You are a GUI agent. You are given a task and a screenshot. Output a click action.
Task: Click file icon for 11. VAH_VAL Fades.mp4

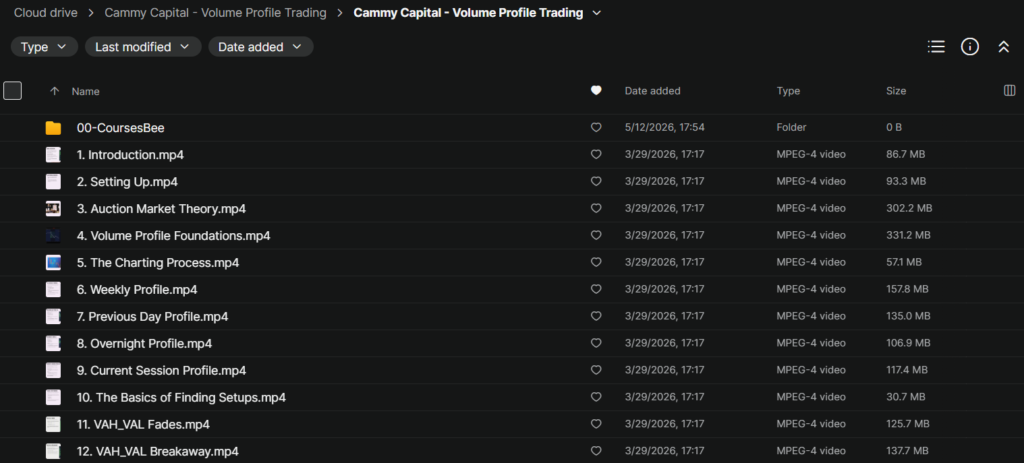click(x=54, y=424)
